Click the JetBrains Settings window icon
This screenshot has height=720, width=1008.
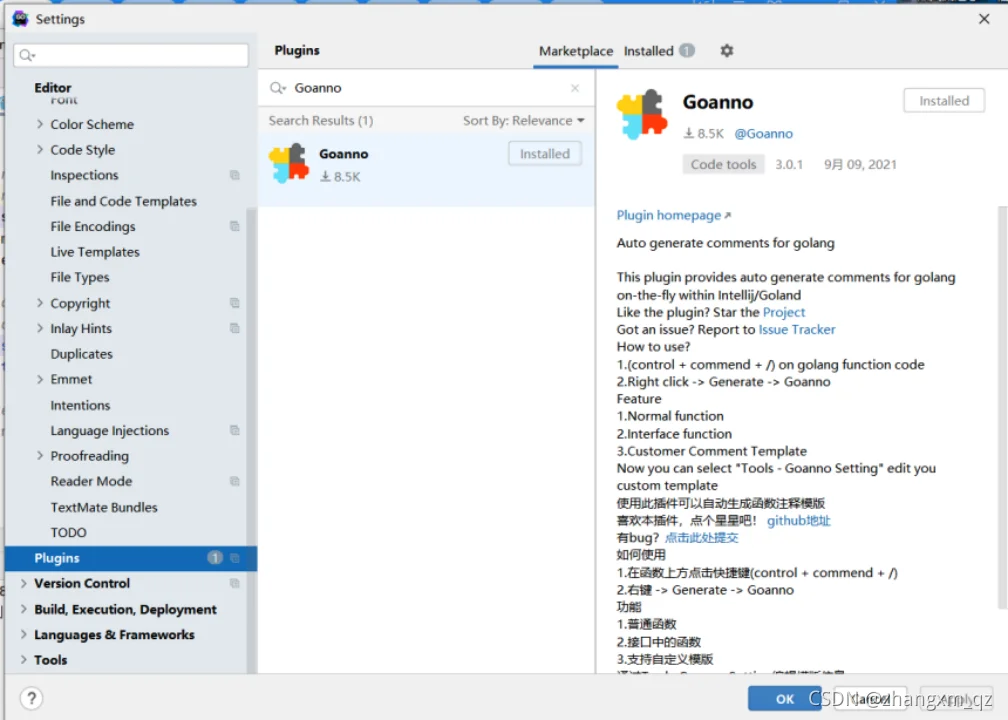tap(20, 19)
